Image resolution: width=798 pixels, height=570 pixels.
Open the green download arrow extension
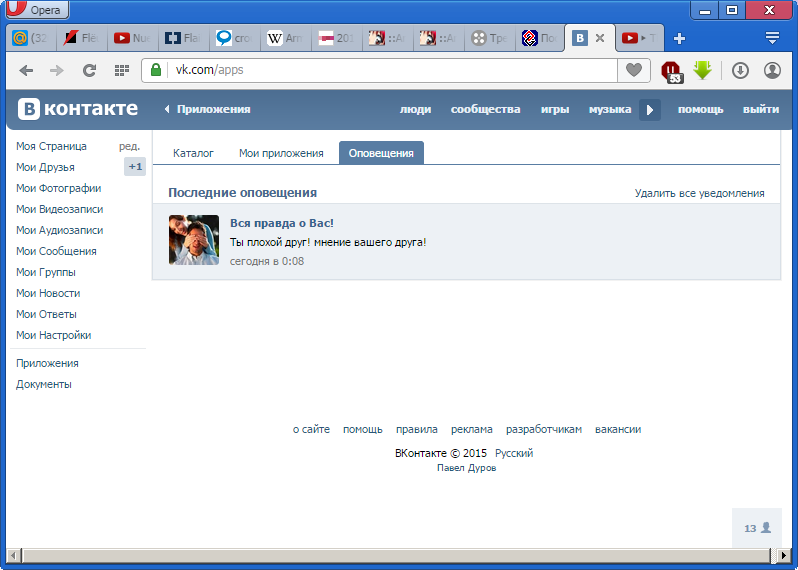pos(702,70)
